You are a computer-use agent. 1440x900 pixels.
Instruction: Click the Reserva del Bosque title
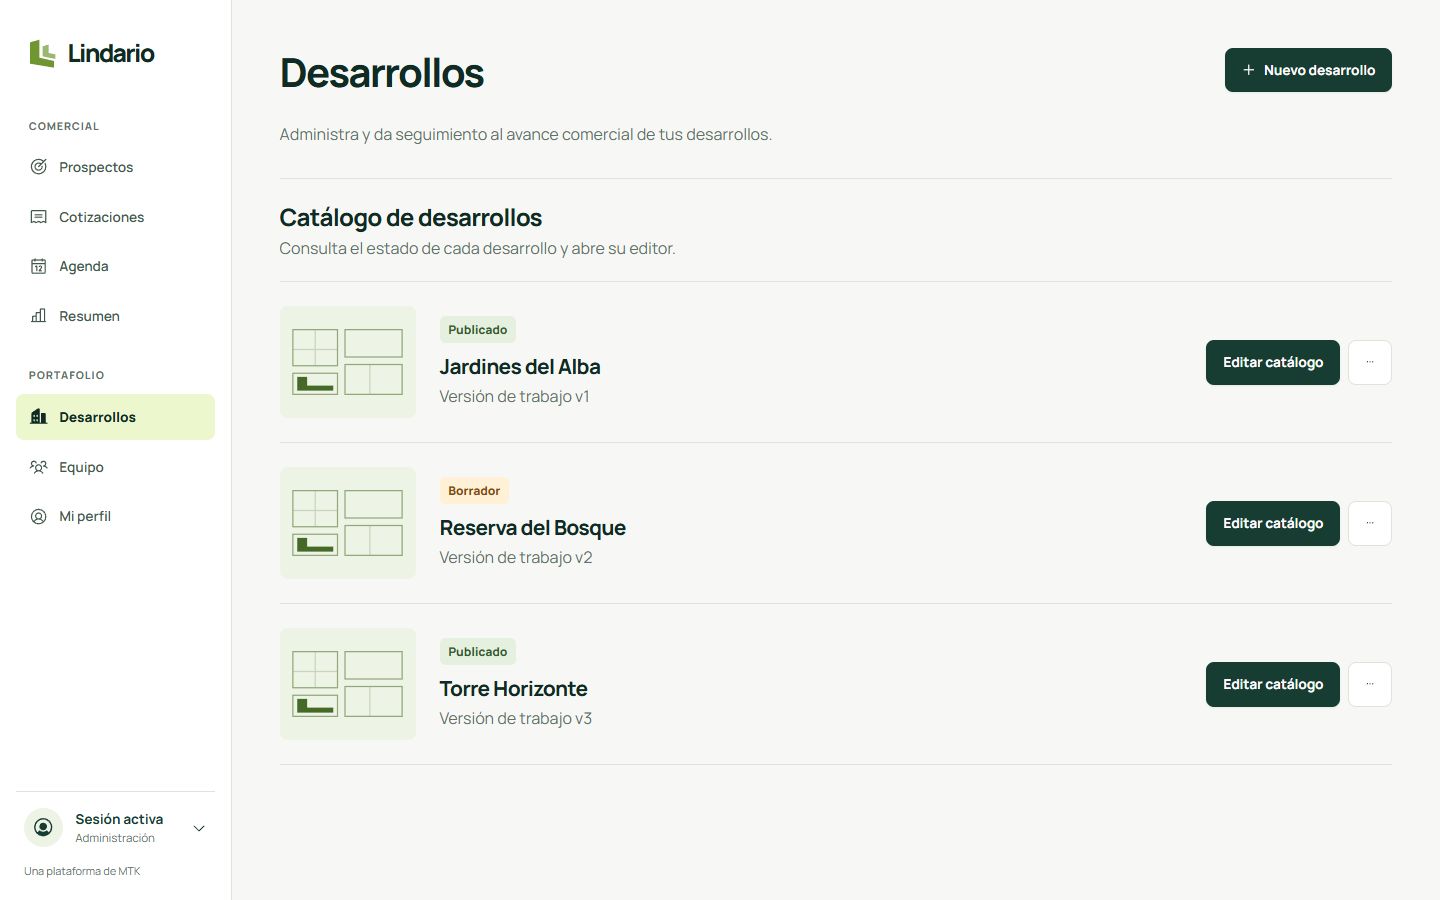tap(533, 528)
